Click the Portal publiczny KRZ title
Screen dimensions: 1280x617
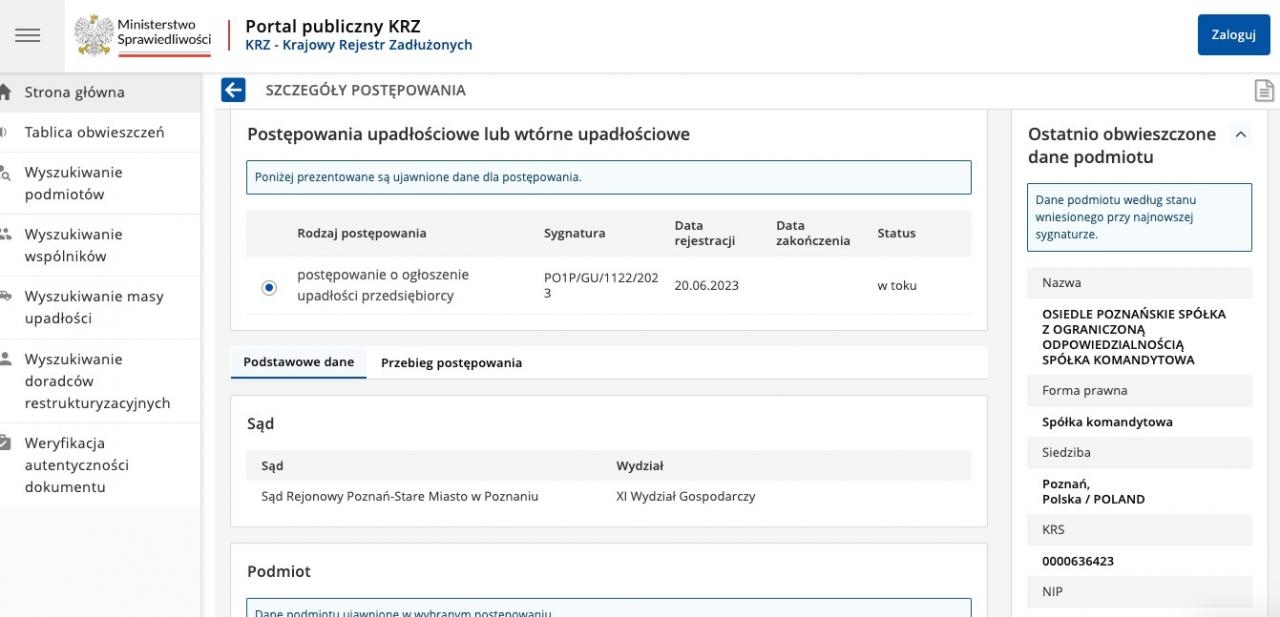pos(332,26)
